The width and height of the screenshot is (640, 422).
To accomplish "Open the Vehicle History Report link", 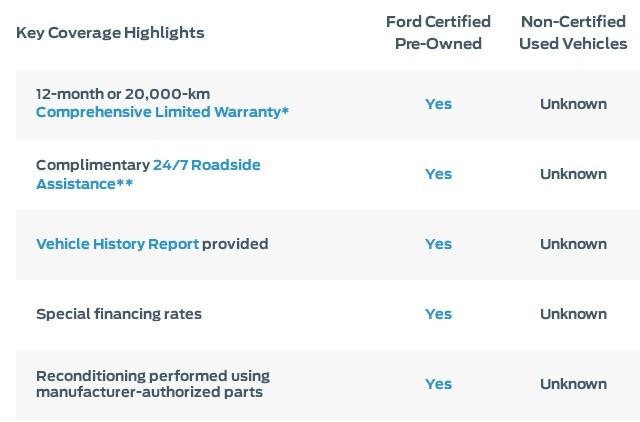I will (118, 244).
